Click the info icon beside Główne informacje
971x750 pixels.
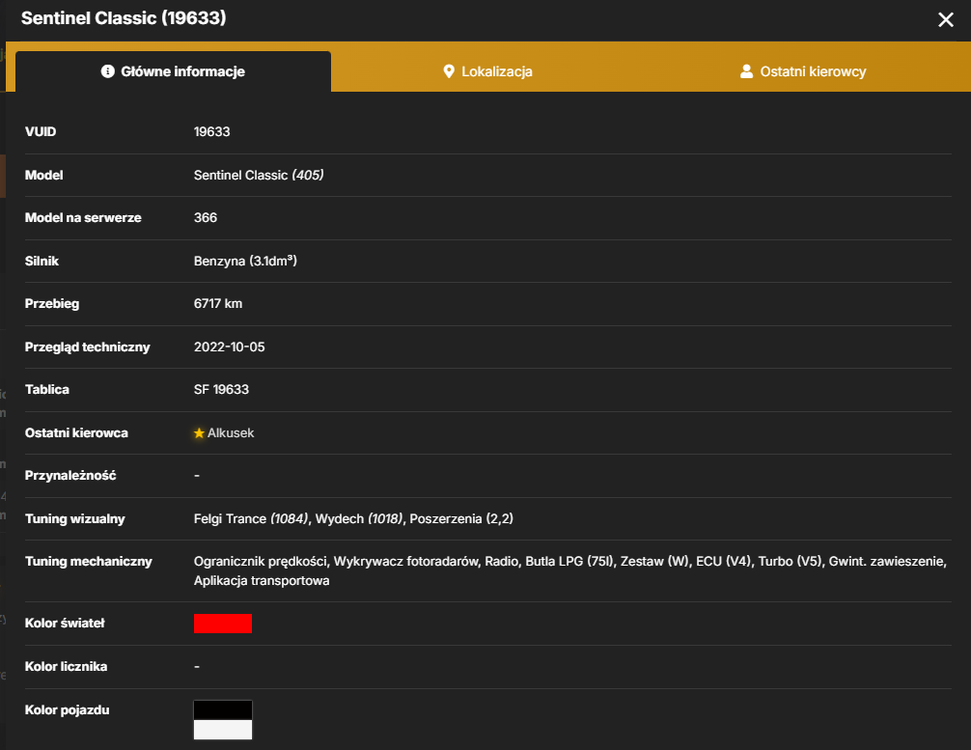(x=108, y=71)
